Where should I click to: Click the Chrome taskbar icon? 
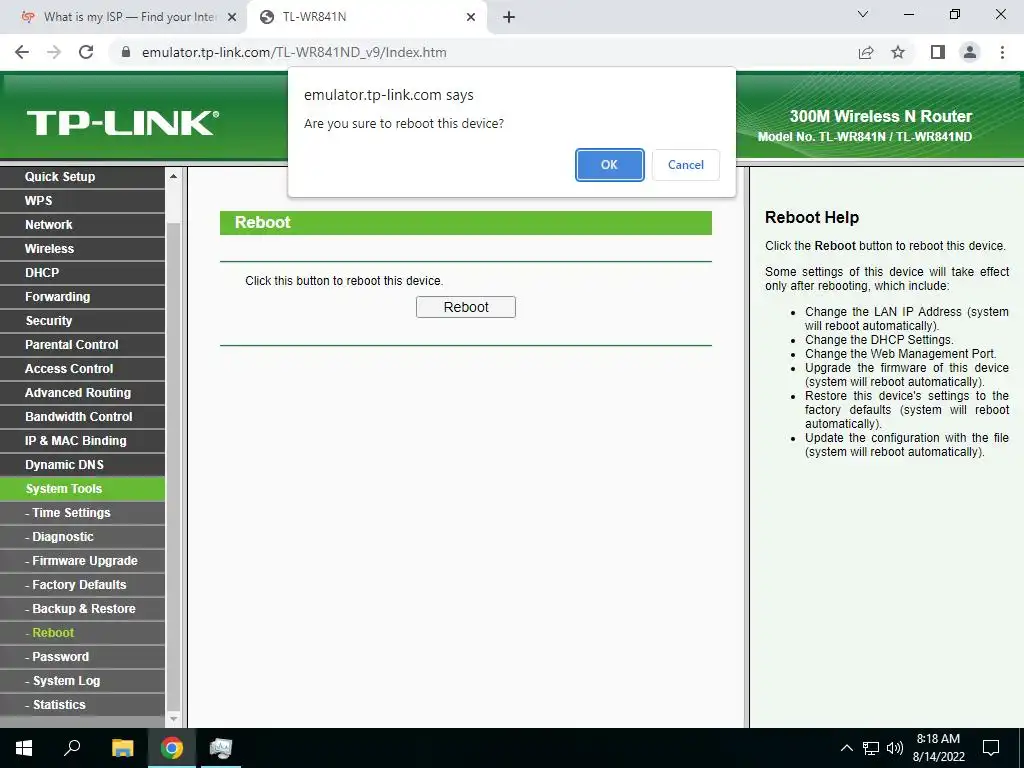click(x=172, y=748)
